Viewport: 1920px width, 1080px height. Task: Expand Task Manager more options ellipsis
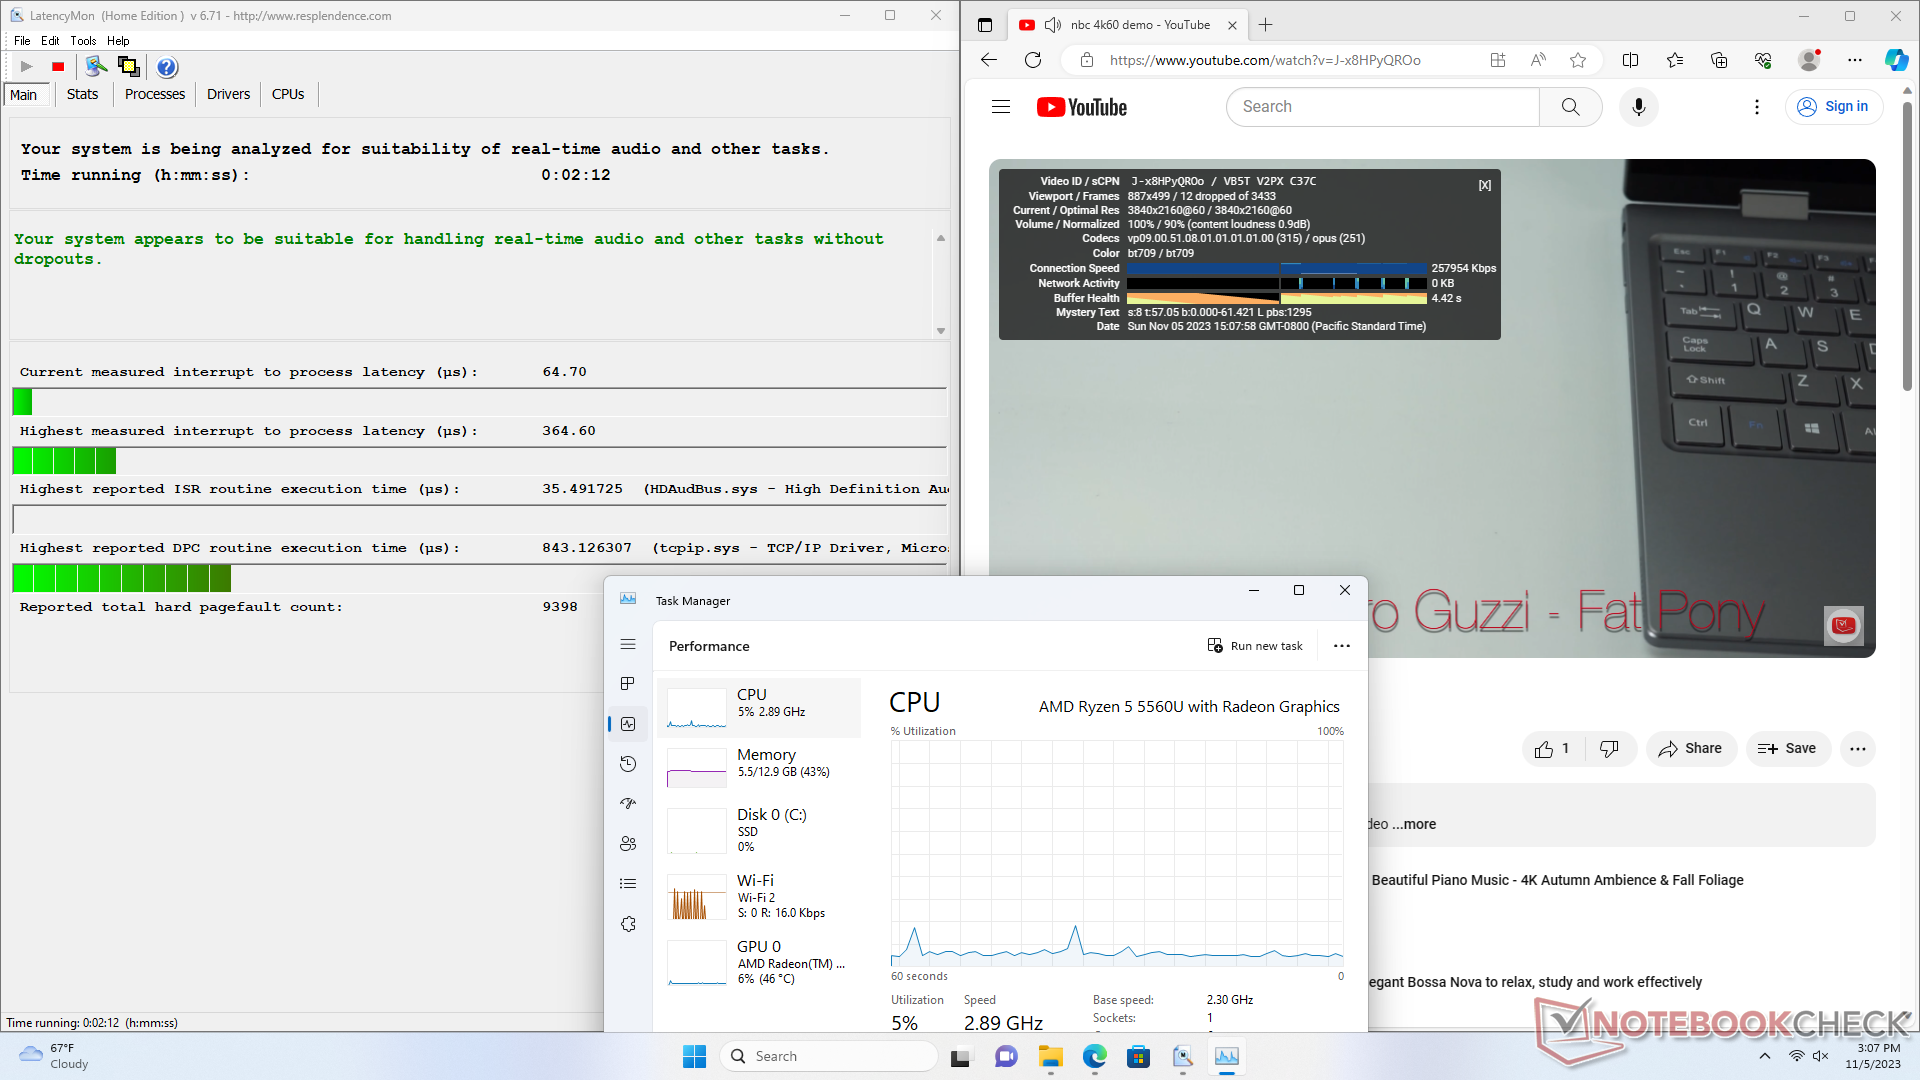pyautogui.click(x=1342, y=646)
